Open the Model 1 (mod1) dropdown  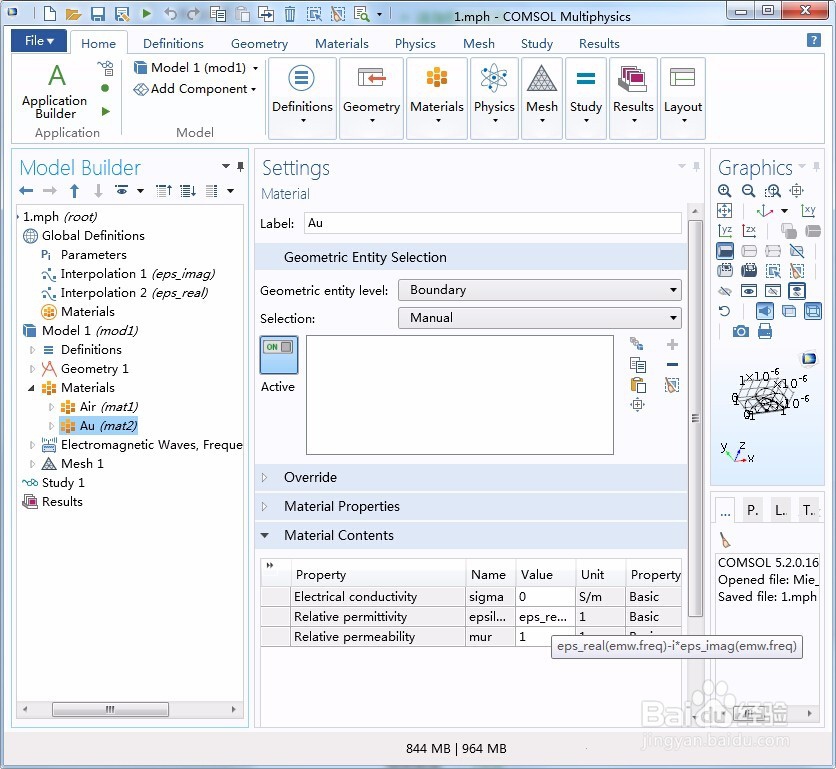click(x=196, y=68)
